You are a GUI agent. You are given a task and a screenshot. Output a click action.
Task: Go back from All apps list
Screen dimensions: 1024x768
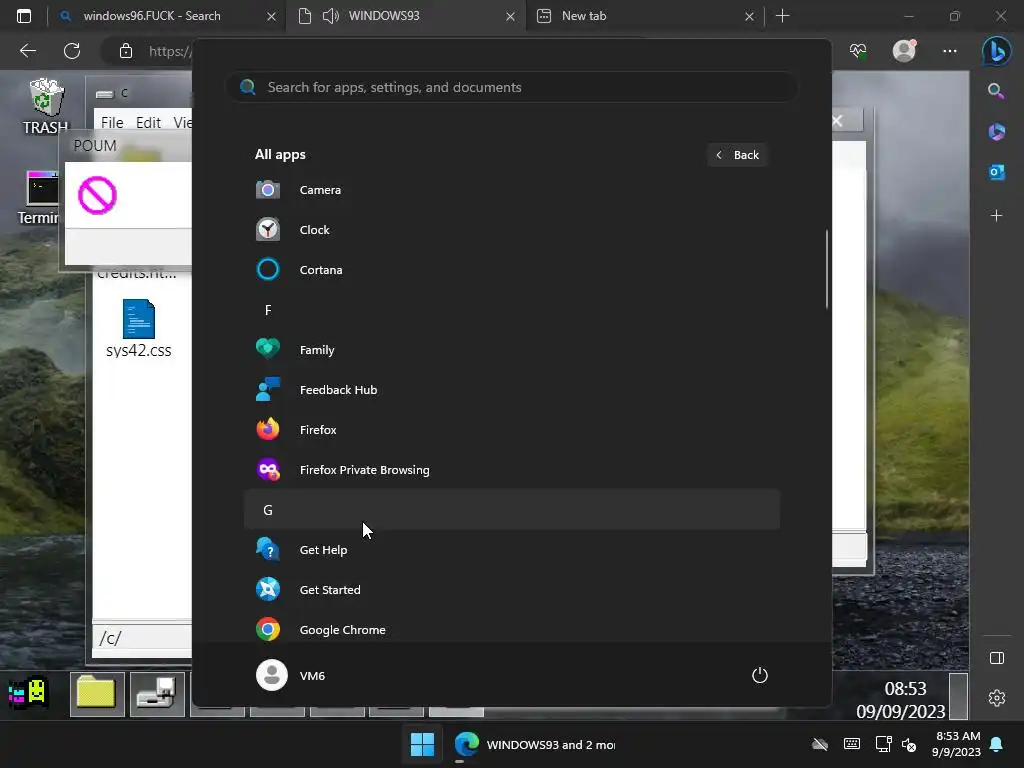pyautogui.click(x=737, y=155)
